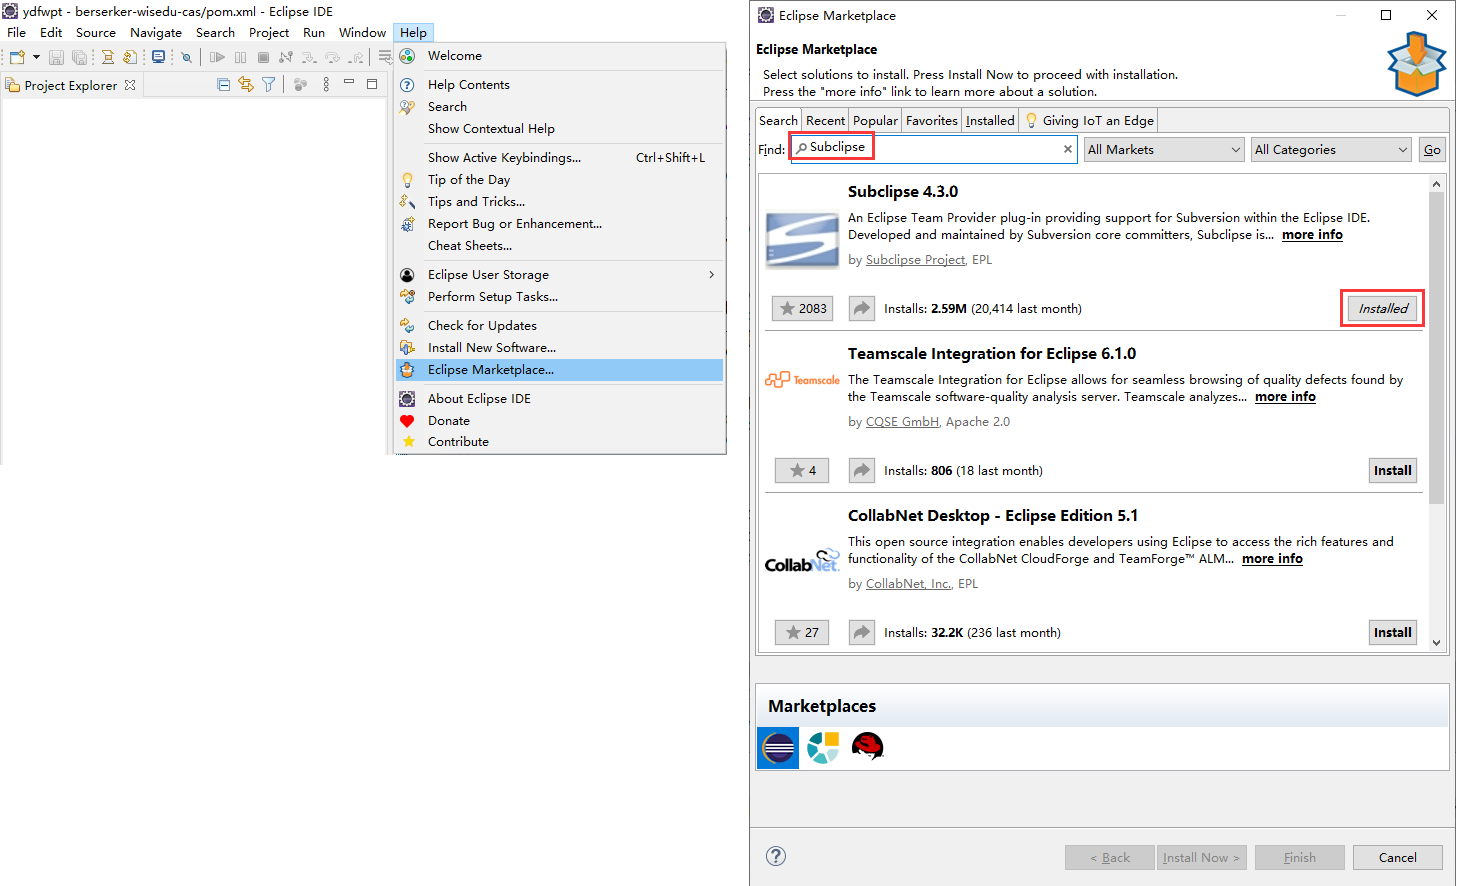
Task: Click the Collapse All icon in Project Explorer
Action: (223, 85)
